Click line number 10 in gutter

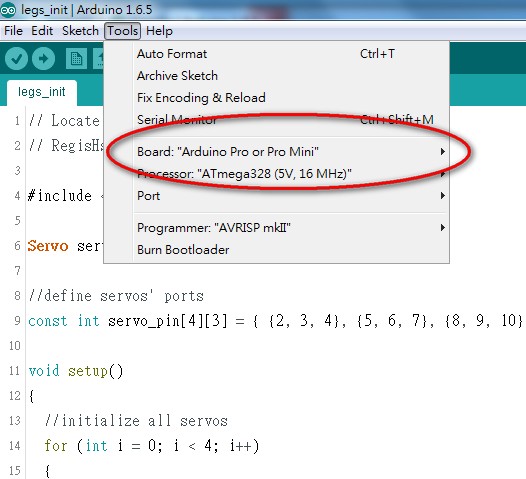coord(15,345)
